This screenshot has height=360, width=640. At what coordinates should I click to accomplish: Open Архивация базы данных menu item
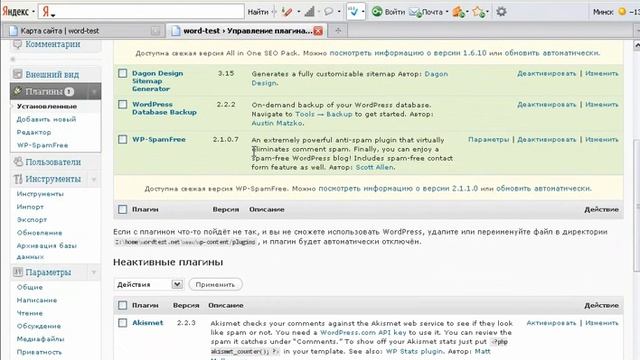point(47,251)
